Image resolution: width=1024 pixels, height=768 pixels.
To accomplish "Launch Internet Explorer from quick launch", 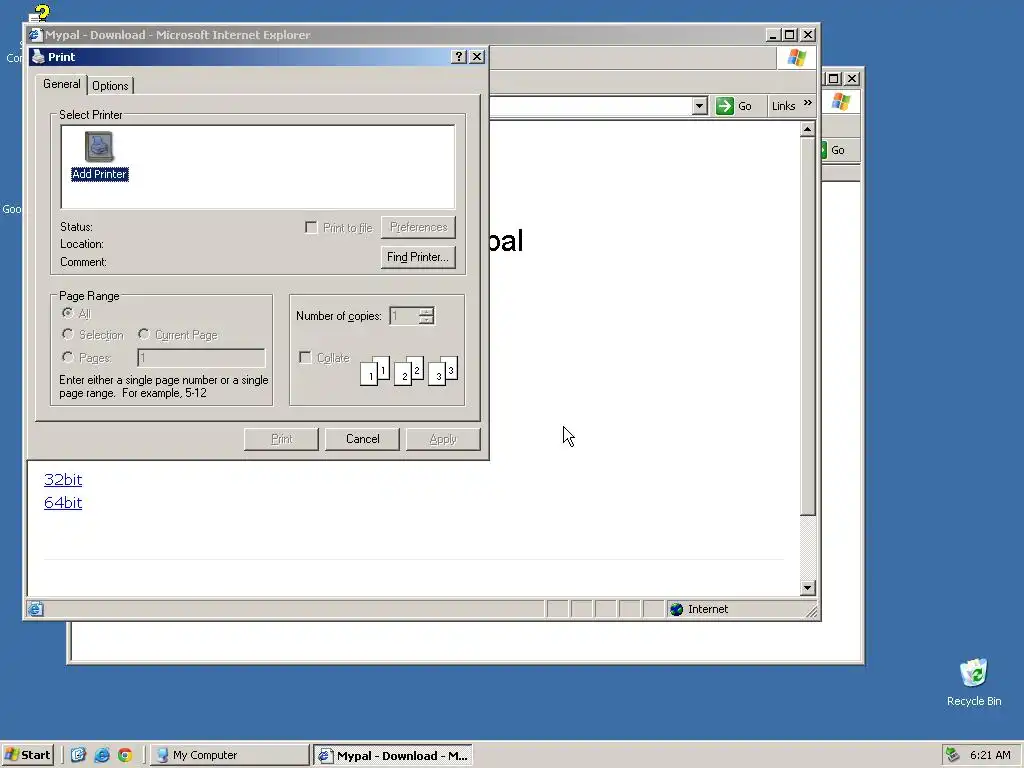I will (102, 755).
